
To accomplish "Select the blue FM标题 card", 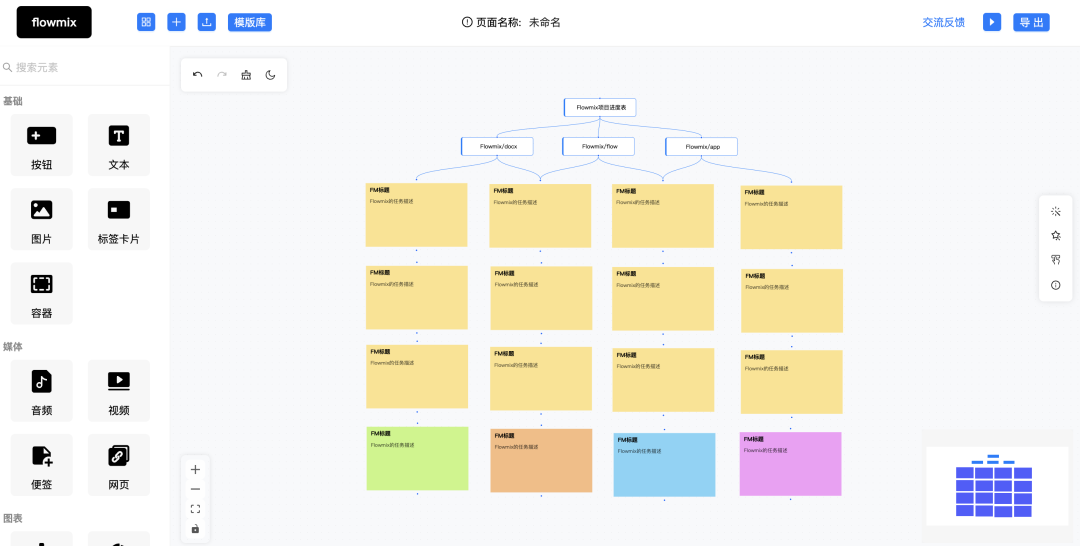I will (x=665, y=465).
